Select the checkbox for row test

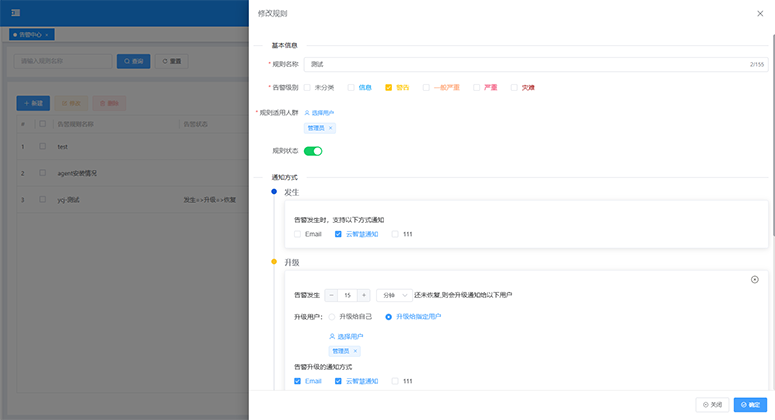(x=43, y=146)
